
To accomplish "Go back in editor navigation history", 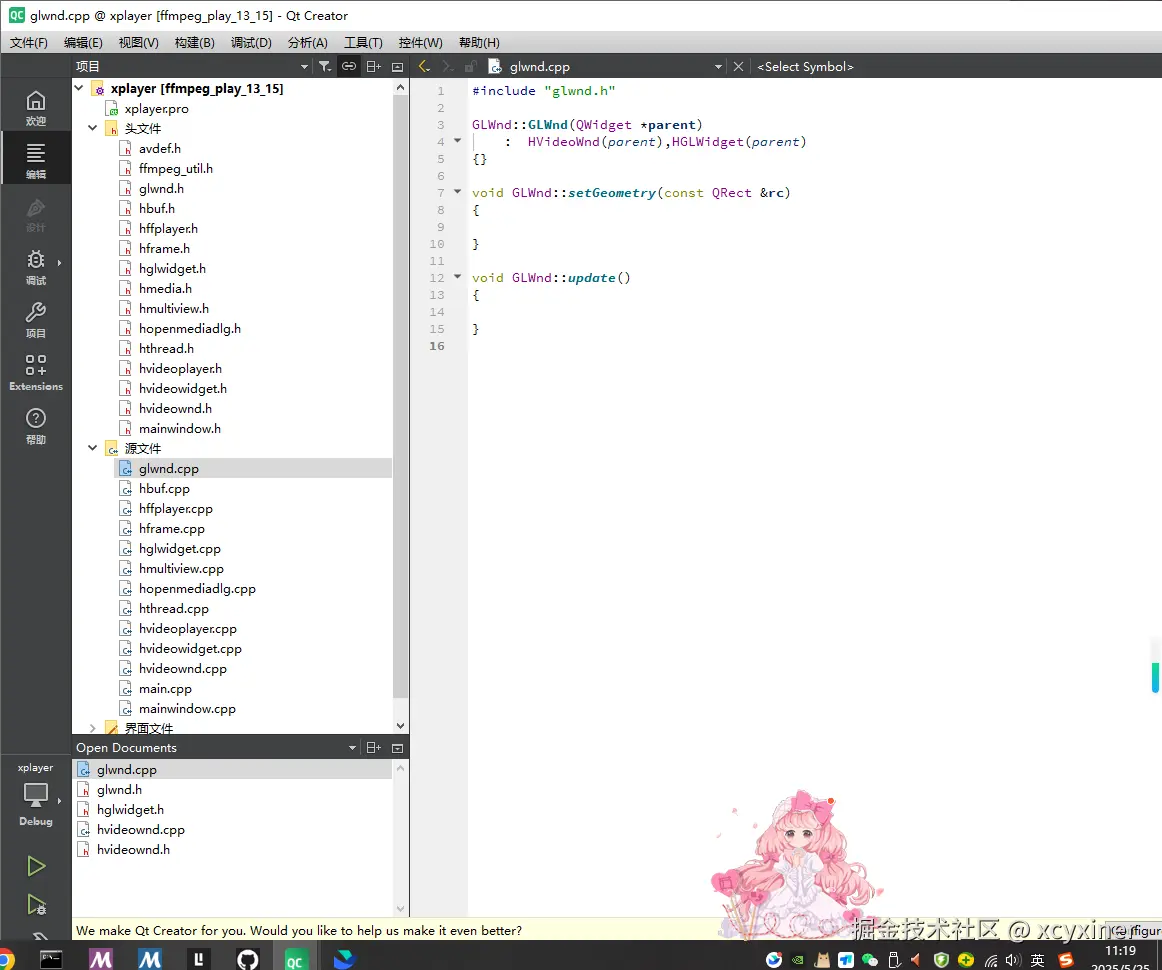I will 424,67.
